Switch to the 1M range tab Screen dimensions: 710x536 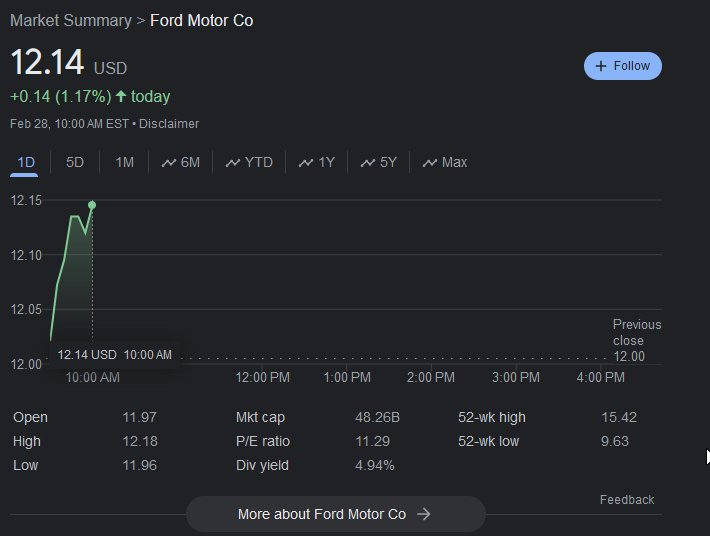coord(124,162)
